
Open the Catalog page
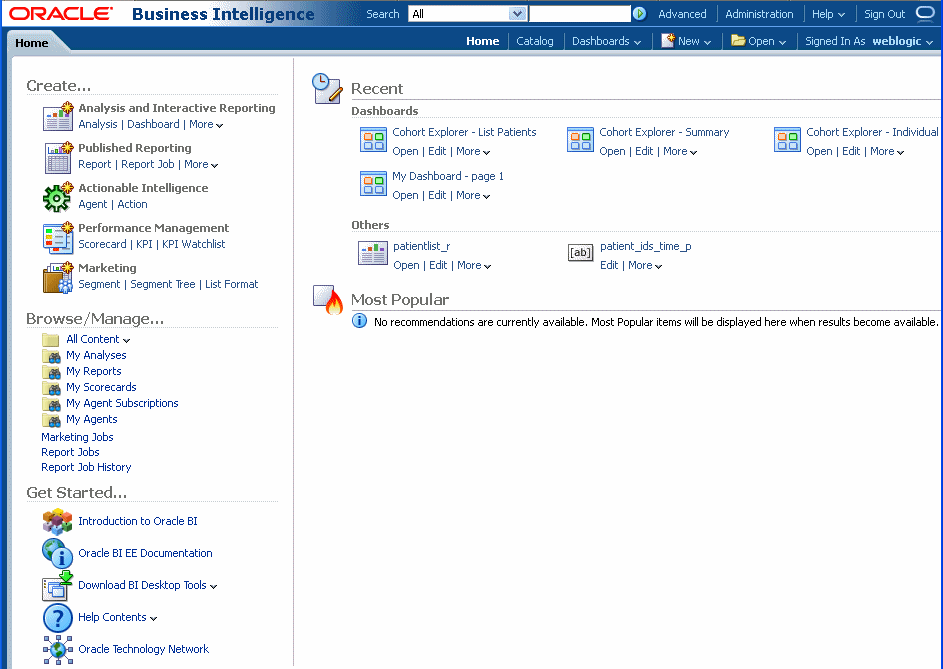(535, 41)
